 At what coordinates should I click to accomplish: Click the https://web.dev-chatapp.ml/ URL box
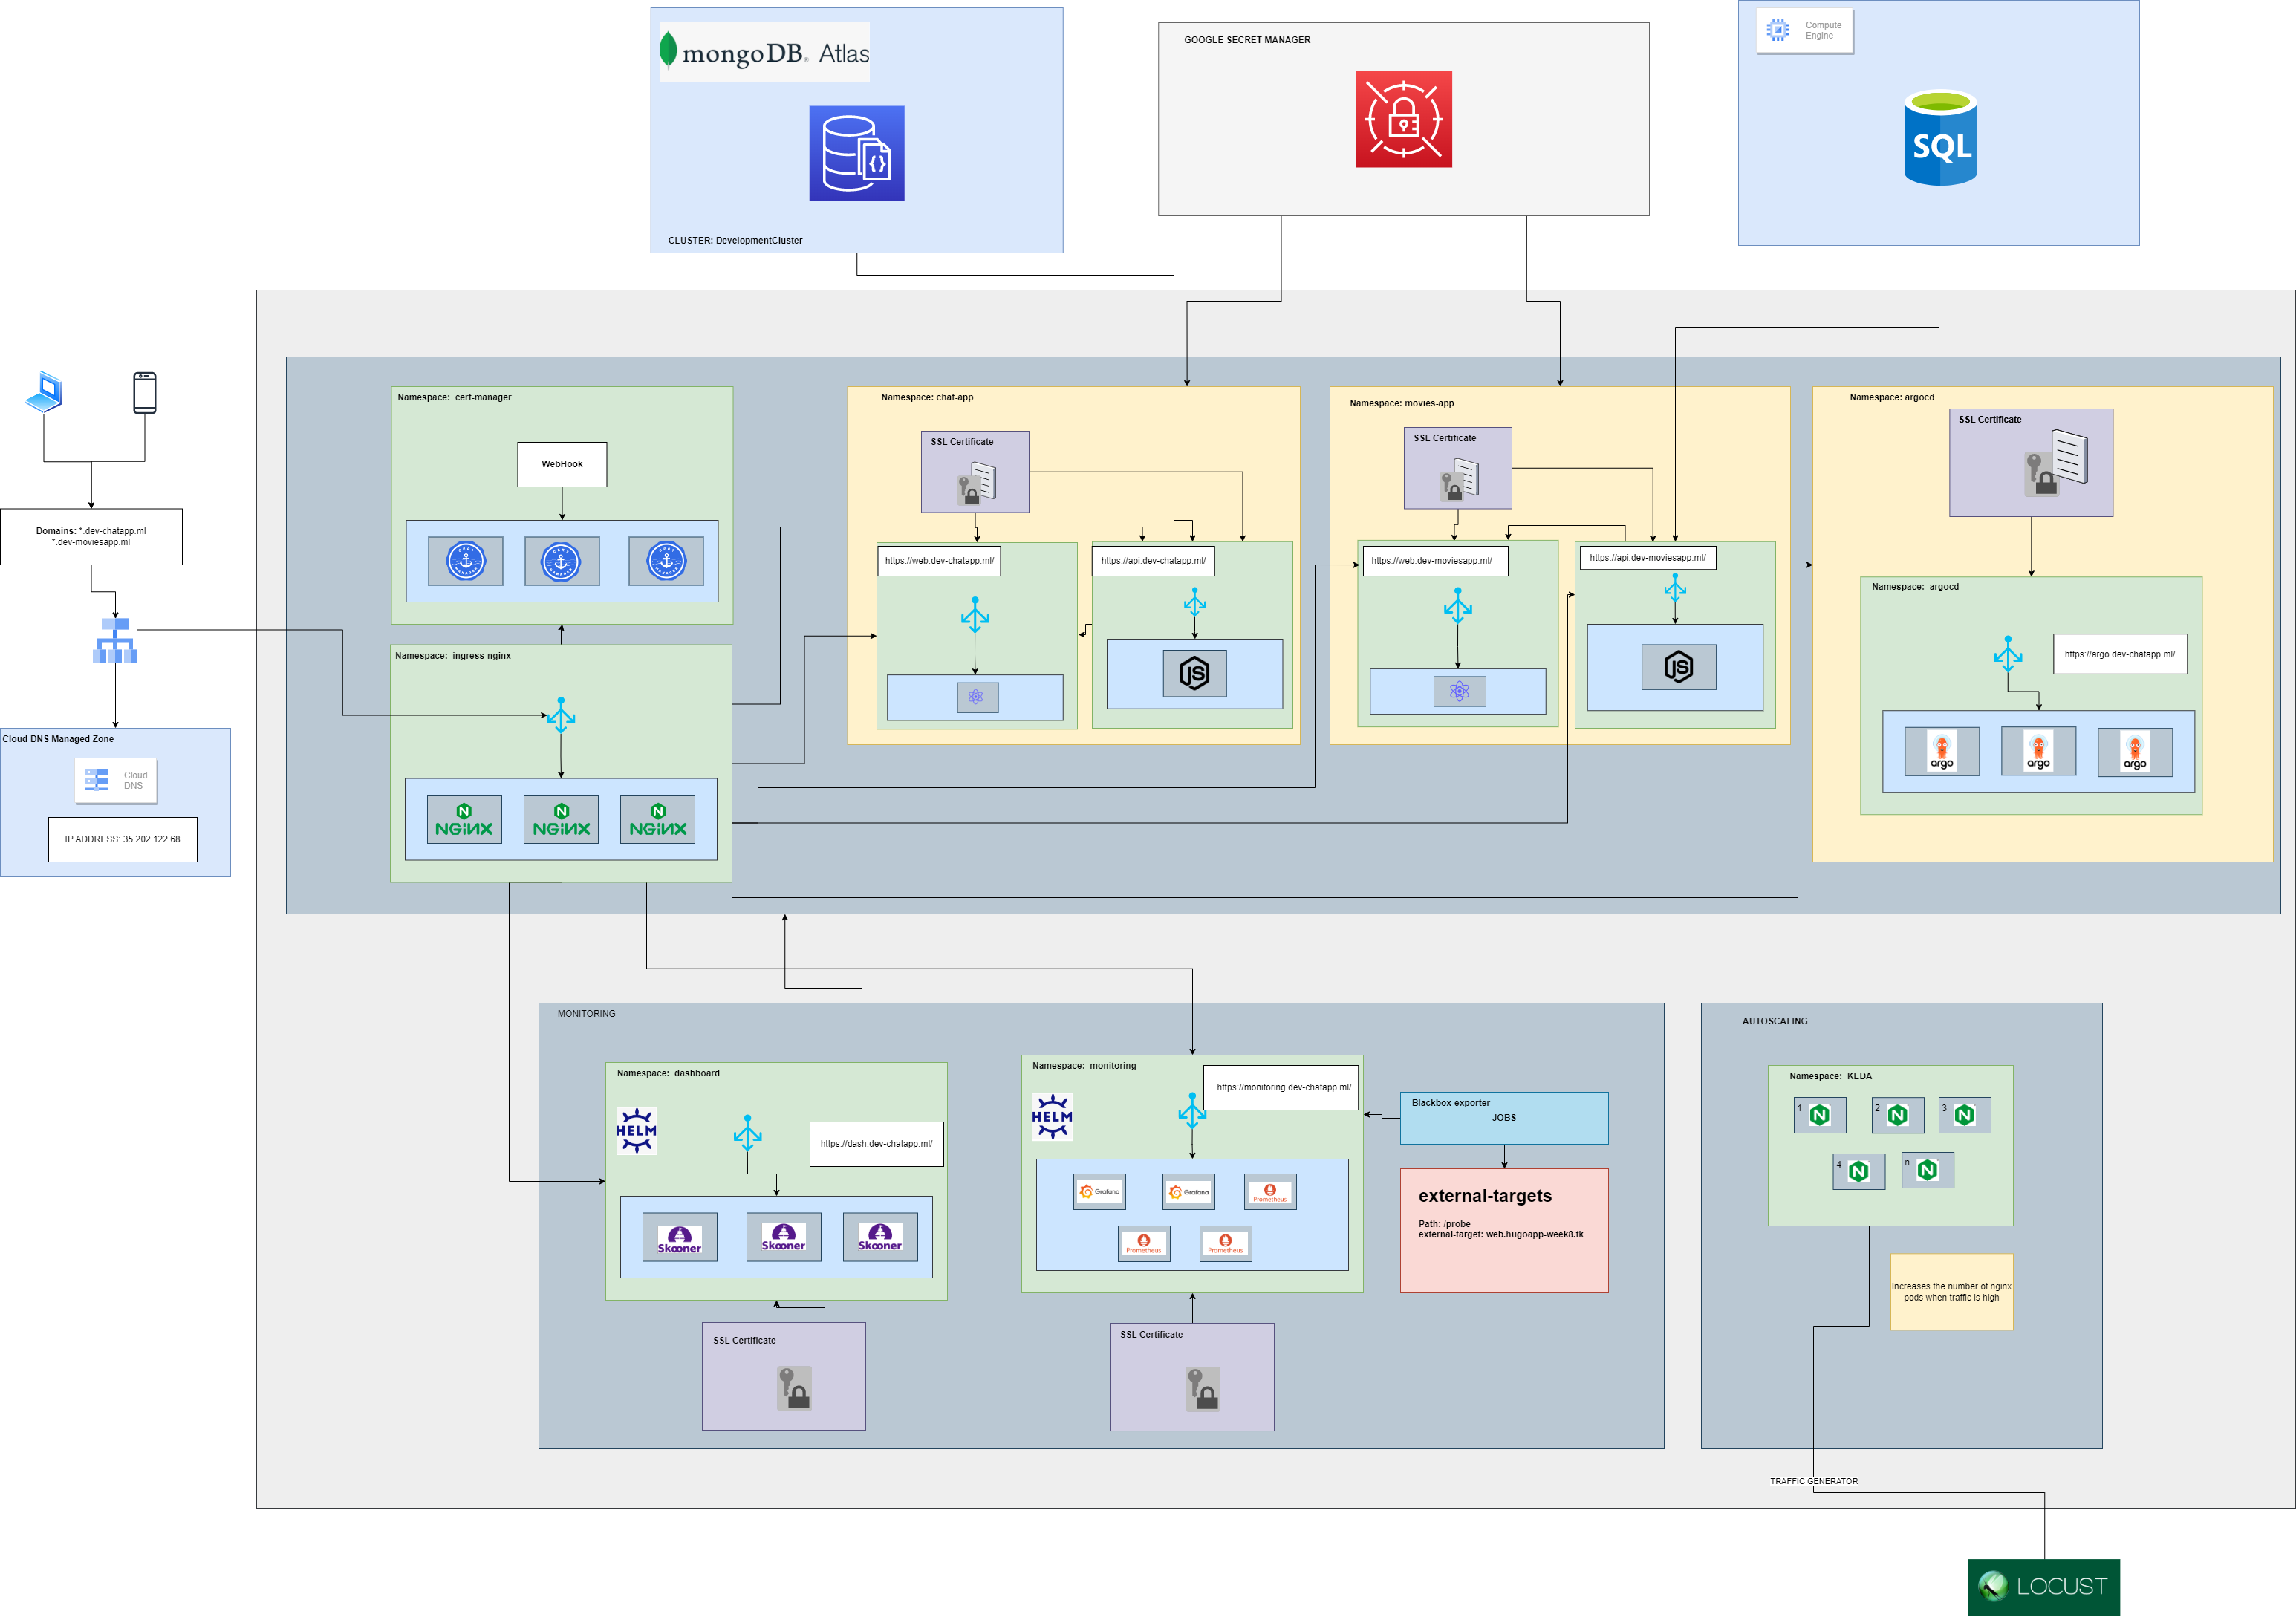pyautogui.click(x=939, y=561)
